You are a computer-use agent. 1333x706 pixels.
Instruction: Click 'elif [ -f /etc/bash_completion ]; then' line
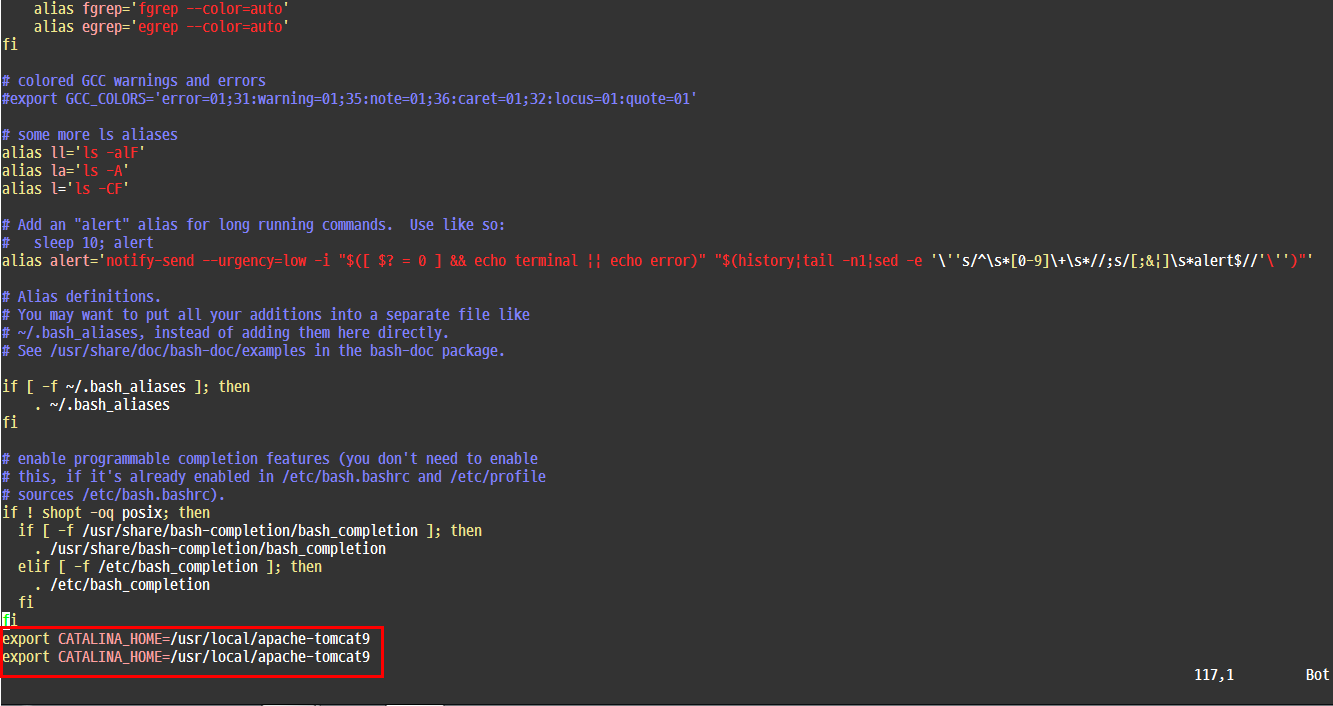[x=170, y=566]
